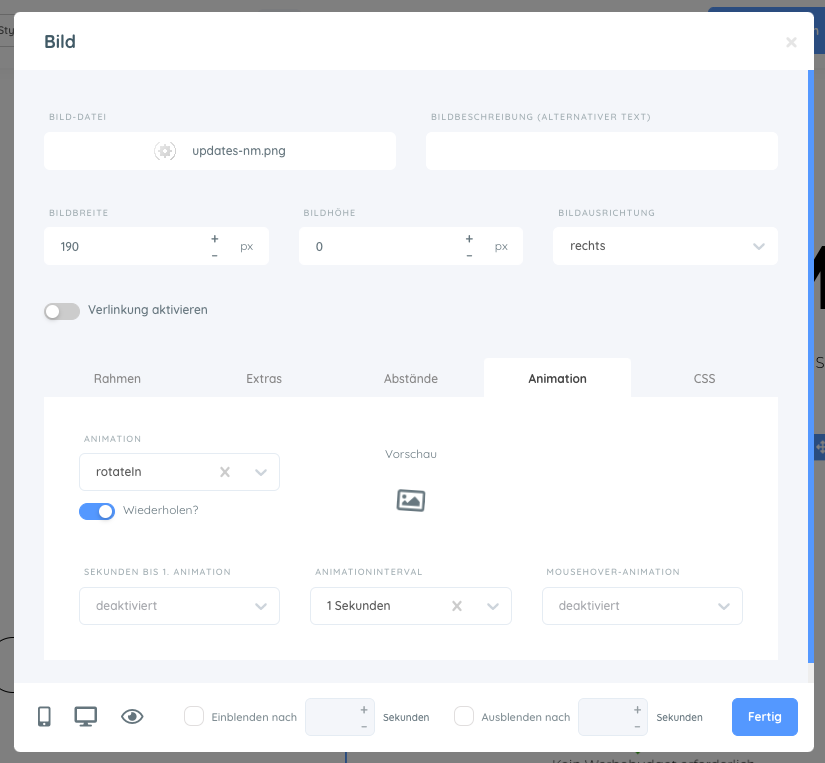Decrease the Bildhöhe value with minus
Viewport: 825px width, 763px height.
(x=469, y=255)
